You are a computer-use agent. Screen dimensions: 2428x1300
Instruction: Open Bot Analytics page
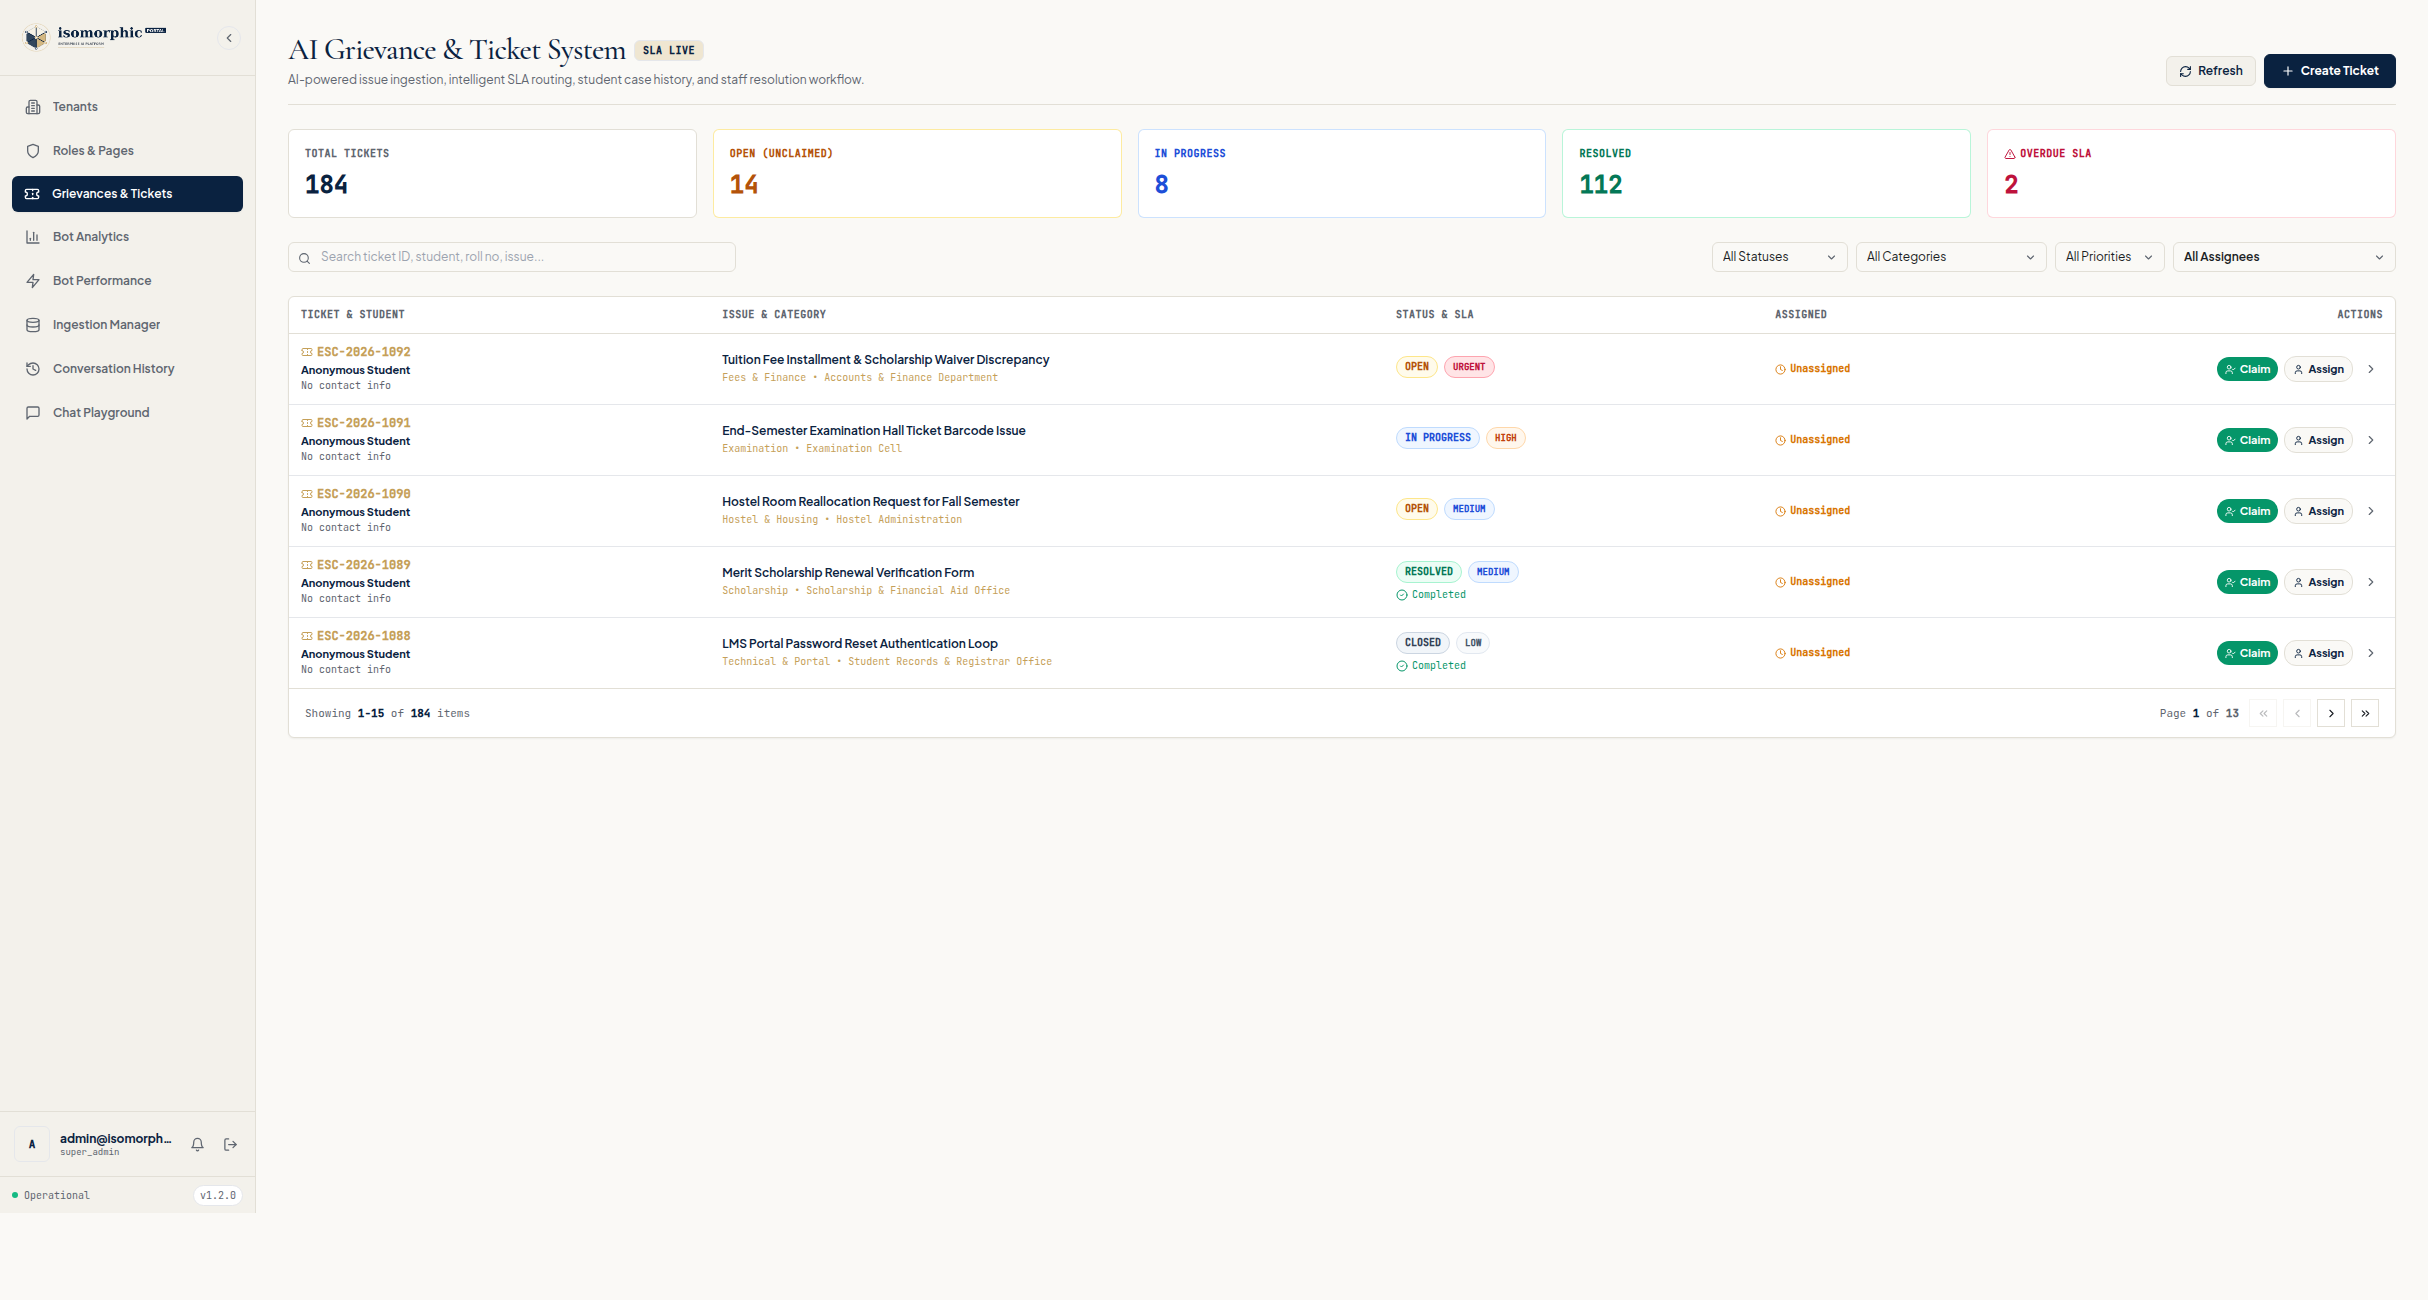127,237
